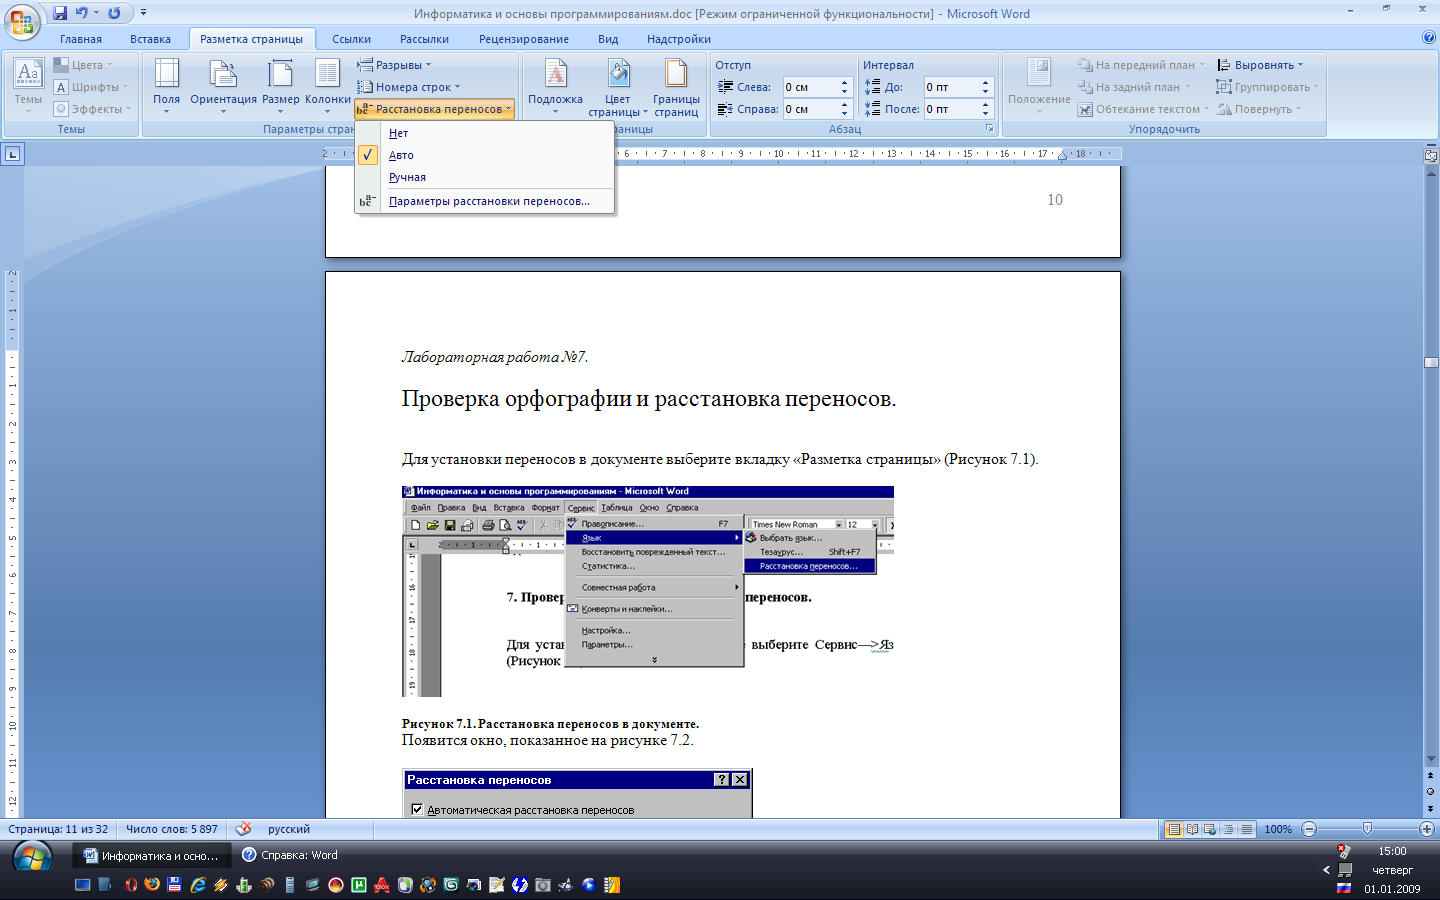Redo with the quick access arrow
This screenshot has height=900, width=1440.
coord(114,13)
